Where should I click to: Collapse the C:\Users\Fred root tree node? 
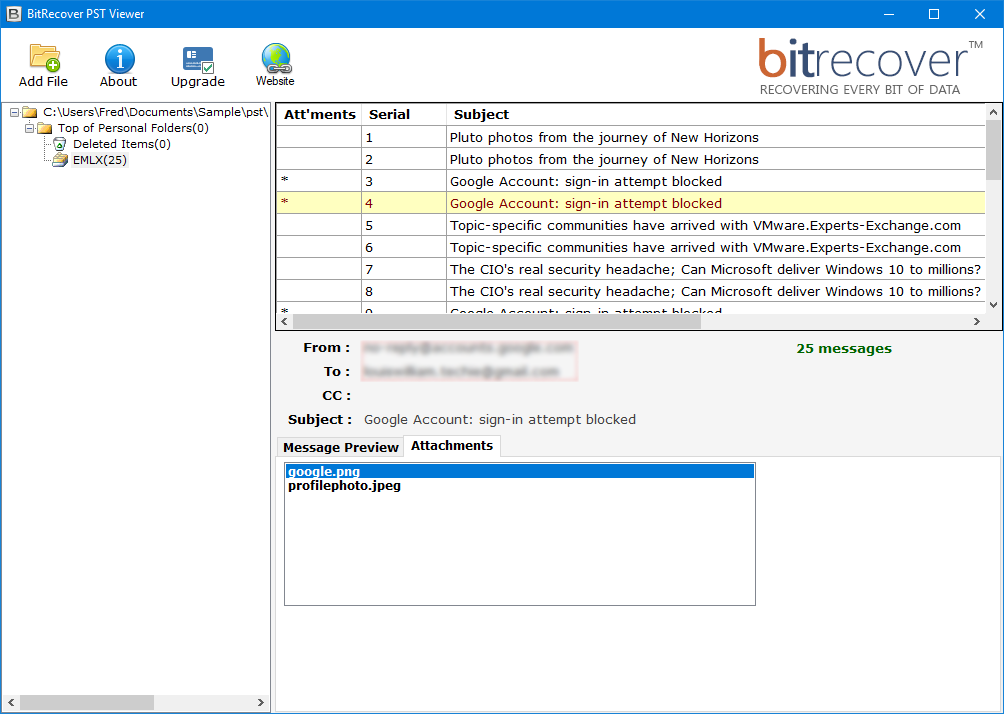14,112
